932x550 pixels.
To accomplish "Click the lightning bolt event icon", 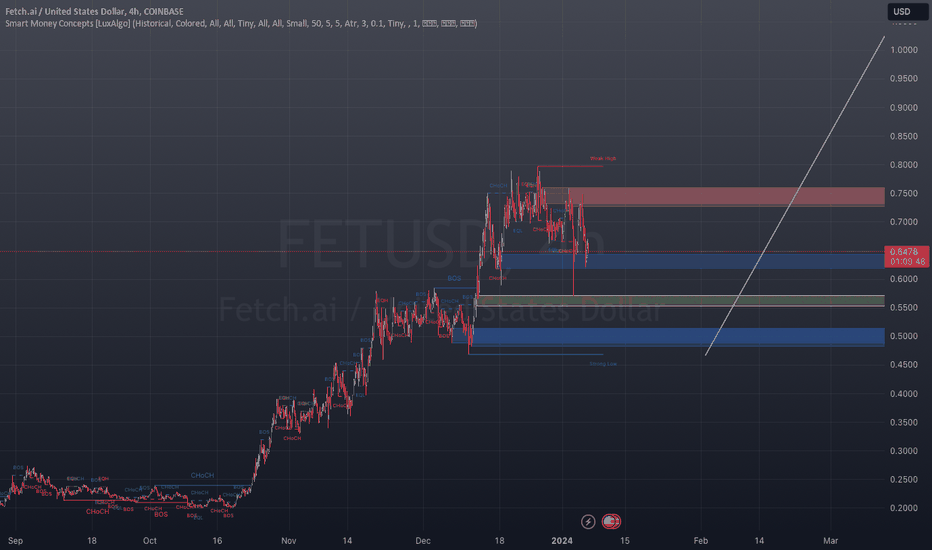I will [588, 521].
